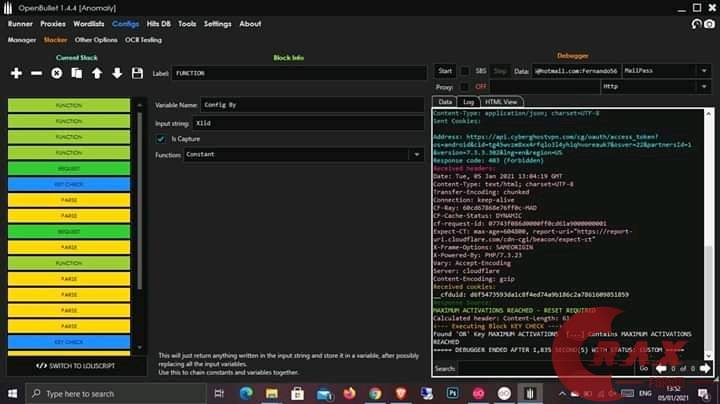The width and height of the screenshot is (720, 404).
Task: Click the Input string field
Action: (x=308, y=123)
